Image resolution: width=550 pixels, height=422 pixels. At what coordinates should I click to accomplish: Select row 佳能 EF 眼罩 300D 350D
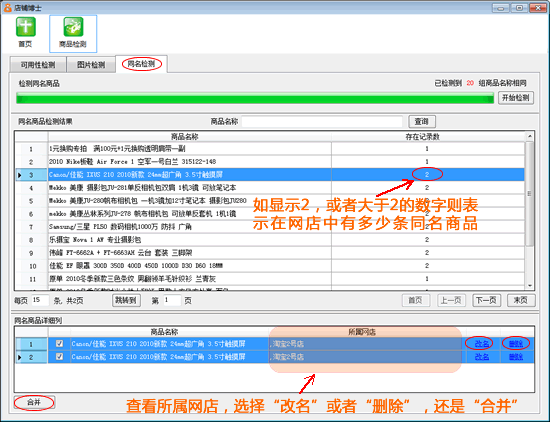click(x=269, y=266)
